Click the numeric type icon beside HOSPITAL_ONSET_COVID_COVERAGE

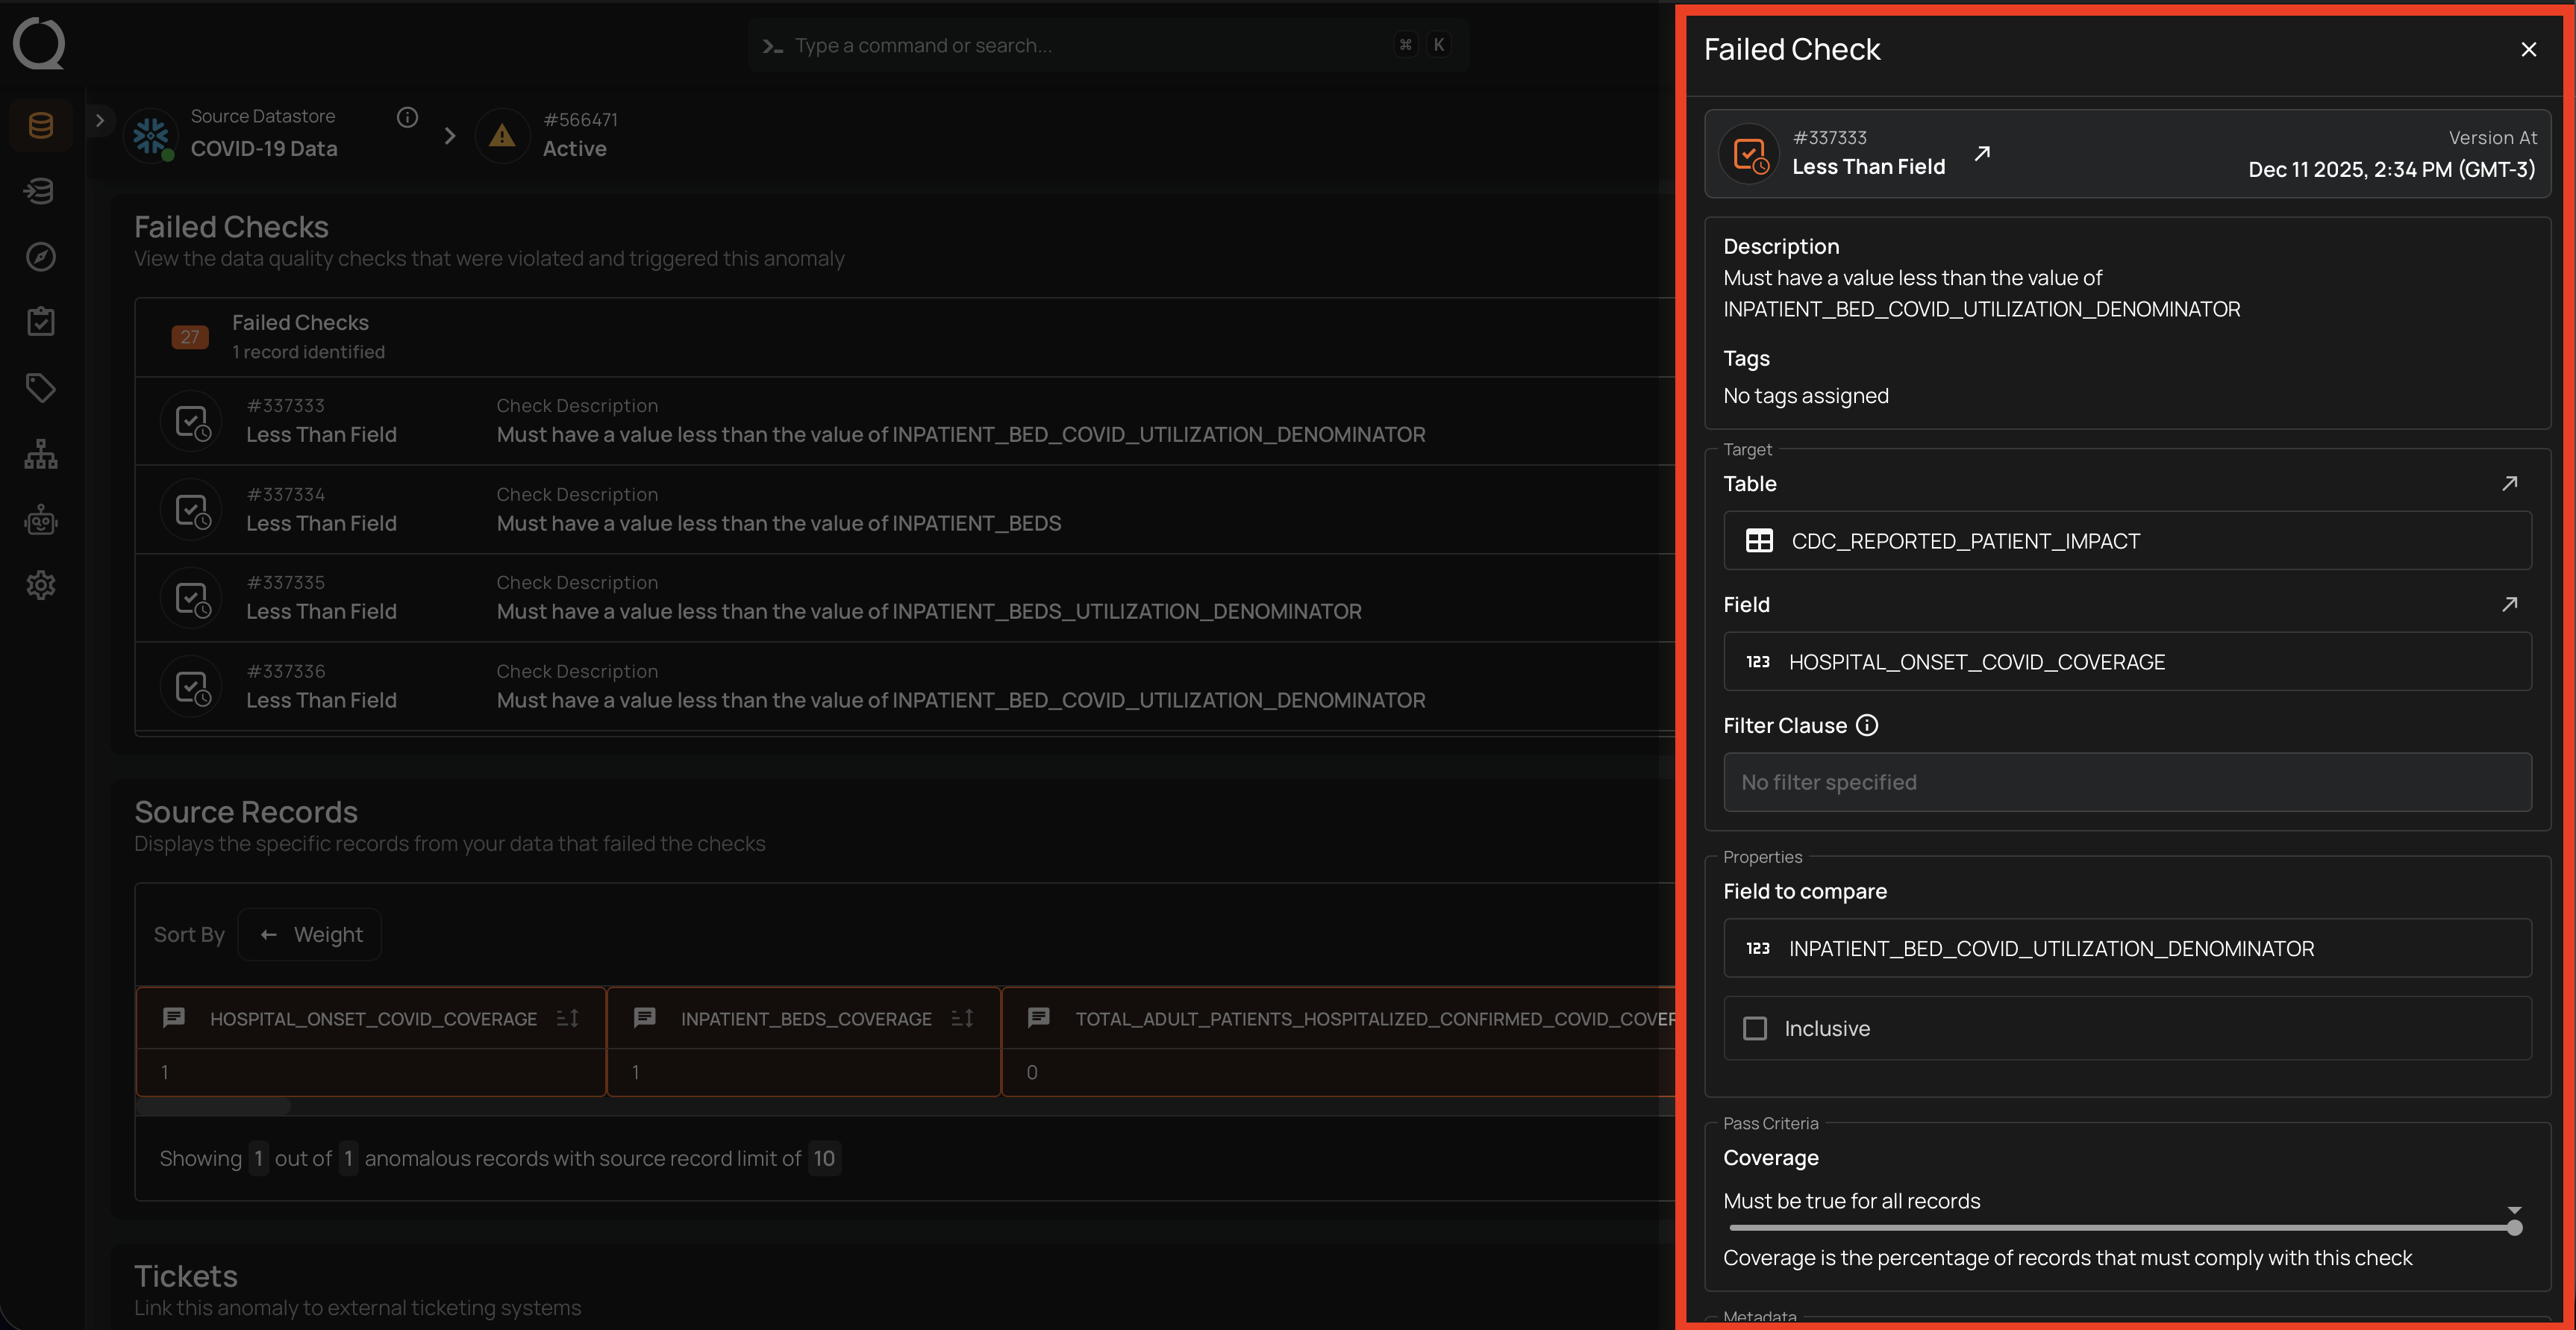tap(1758, 662)
